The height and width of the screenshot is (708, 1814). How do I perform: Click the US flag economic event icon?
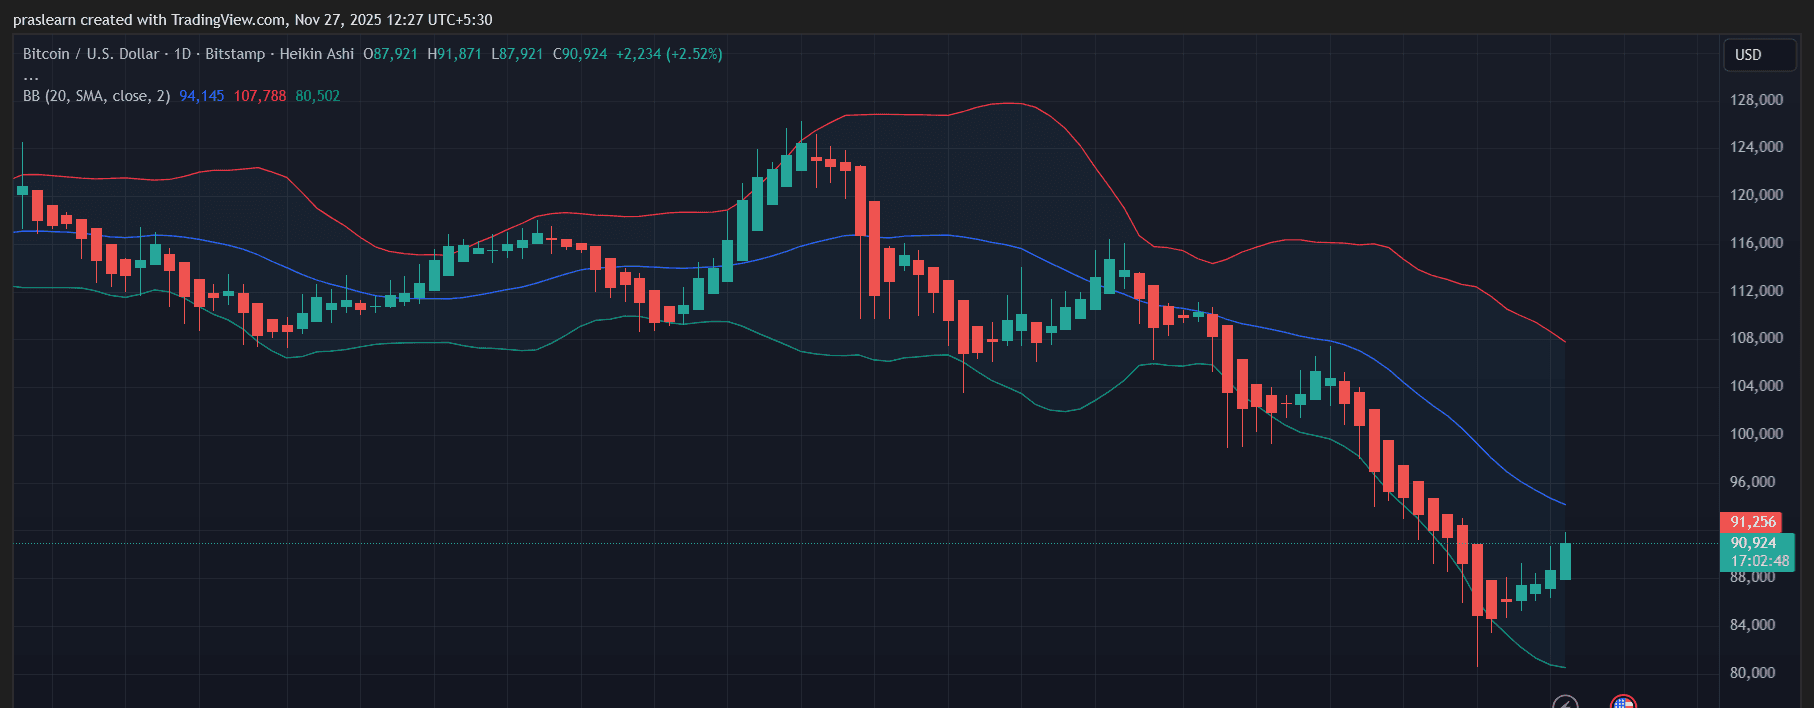click(x=1623, y=702)
